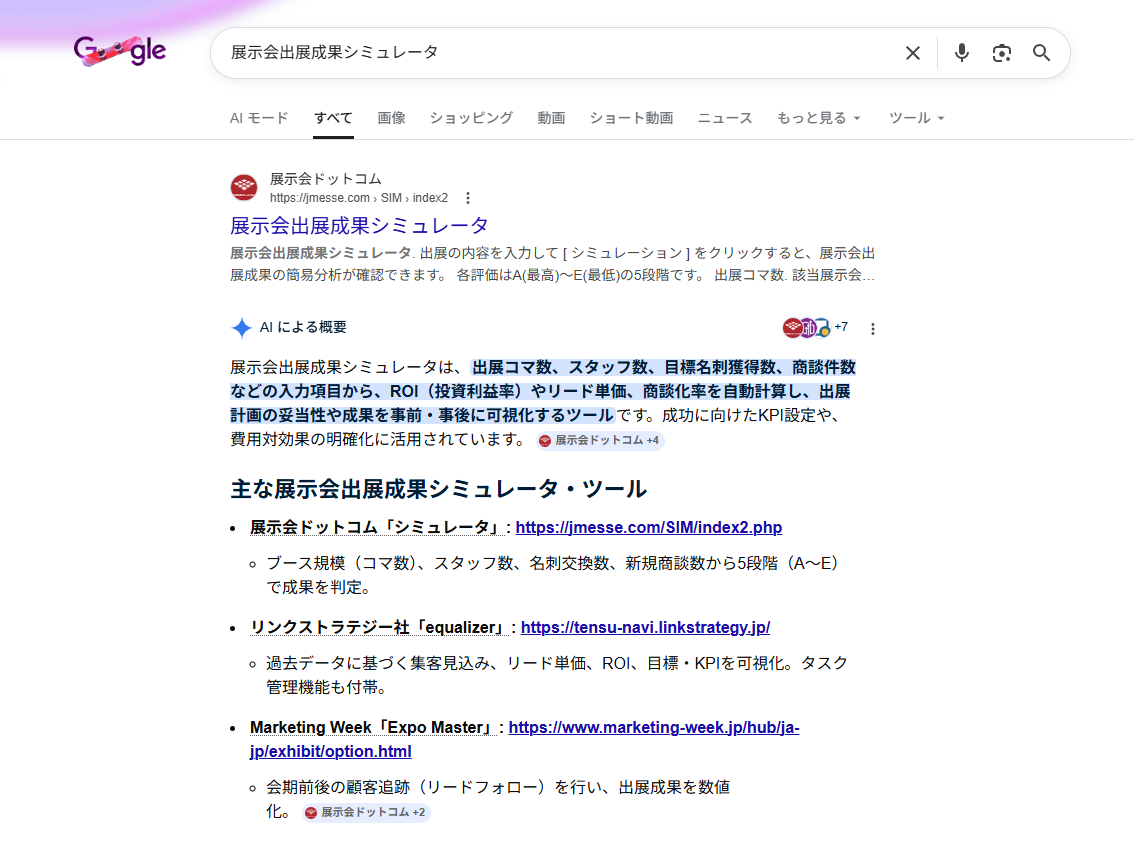The width and height of the screenshot is (1134, 842).
Task: Clear the search query with X icon
Action: point(913,53)
